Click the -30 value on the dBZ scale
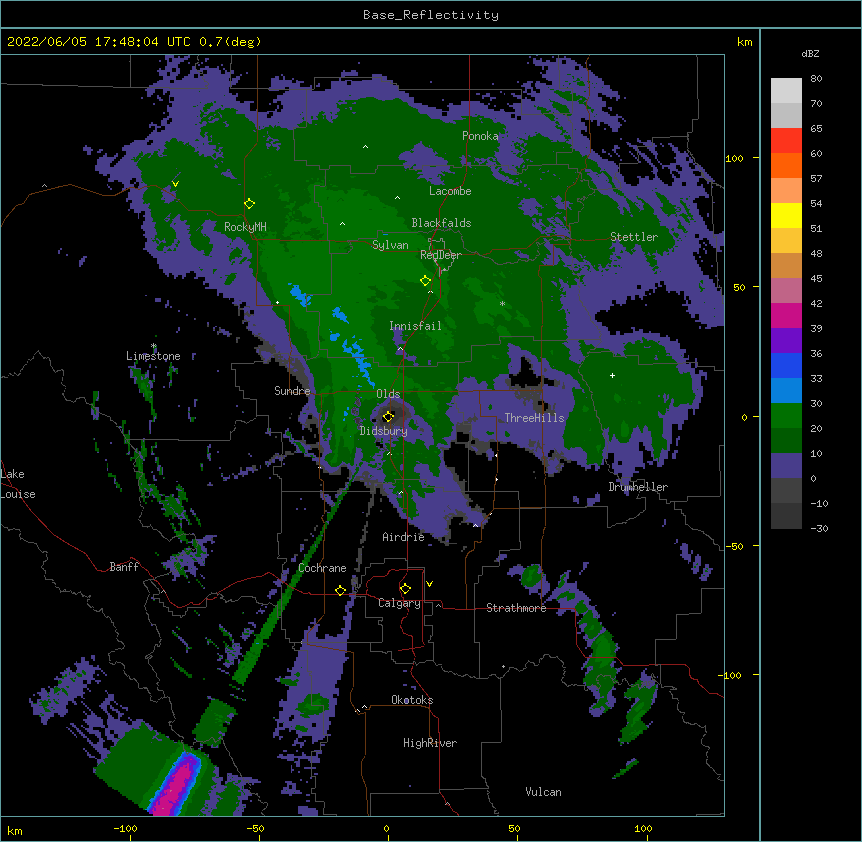This screenshot has width=862, height=842. tap(819, 529)
